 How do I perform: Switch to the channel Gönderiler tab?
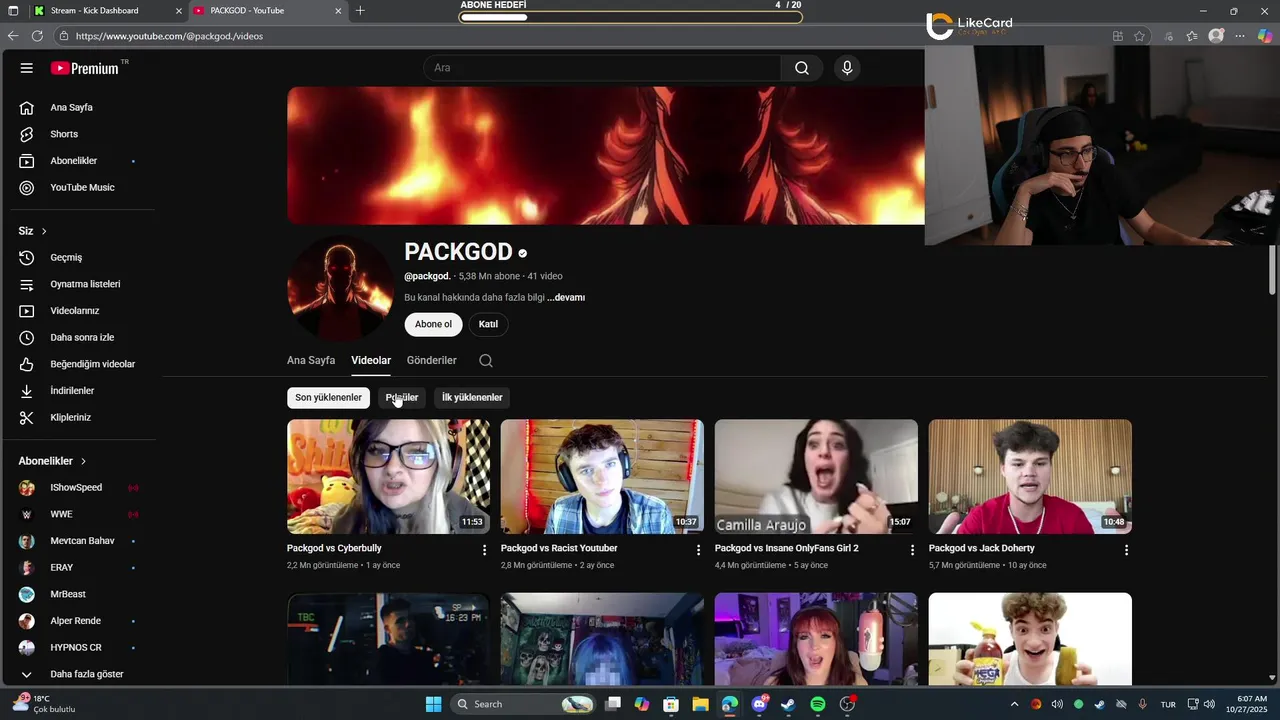pyautogui.click(x=432, y=360)
